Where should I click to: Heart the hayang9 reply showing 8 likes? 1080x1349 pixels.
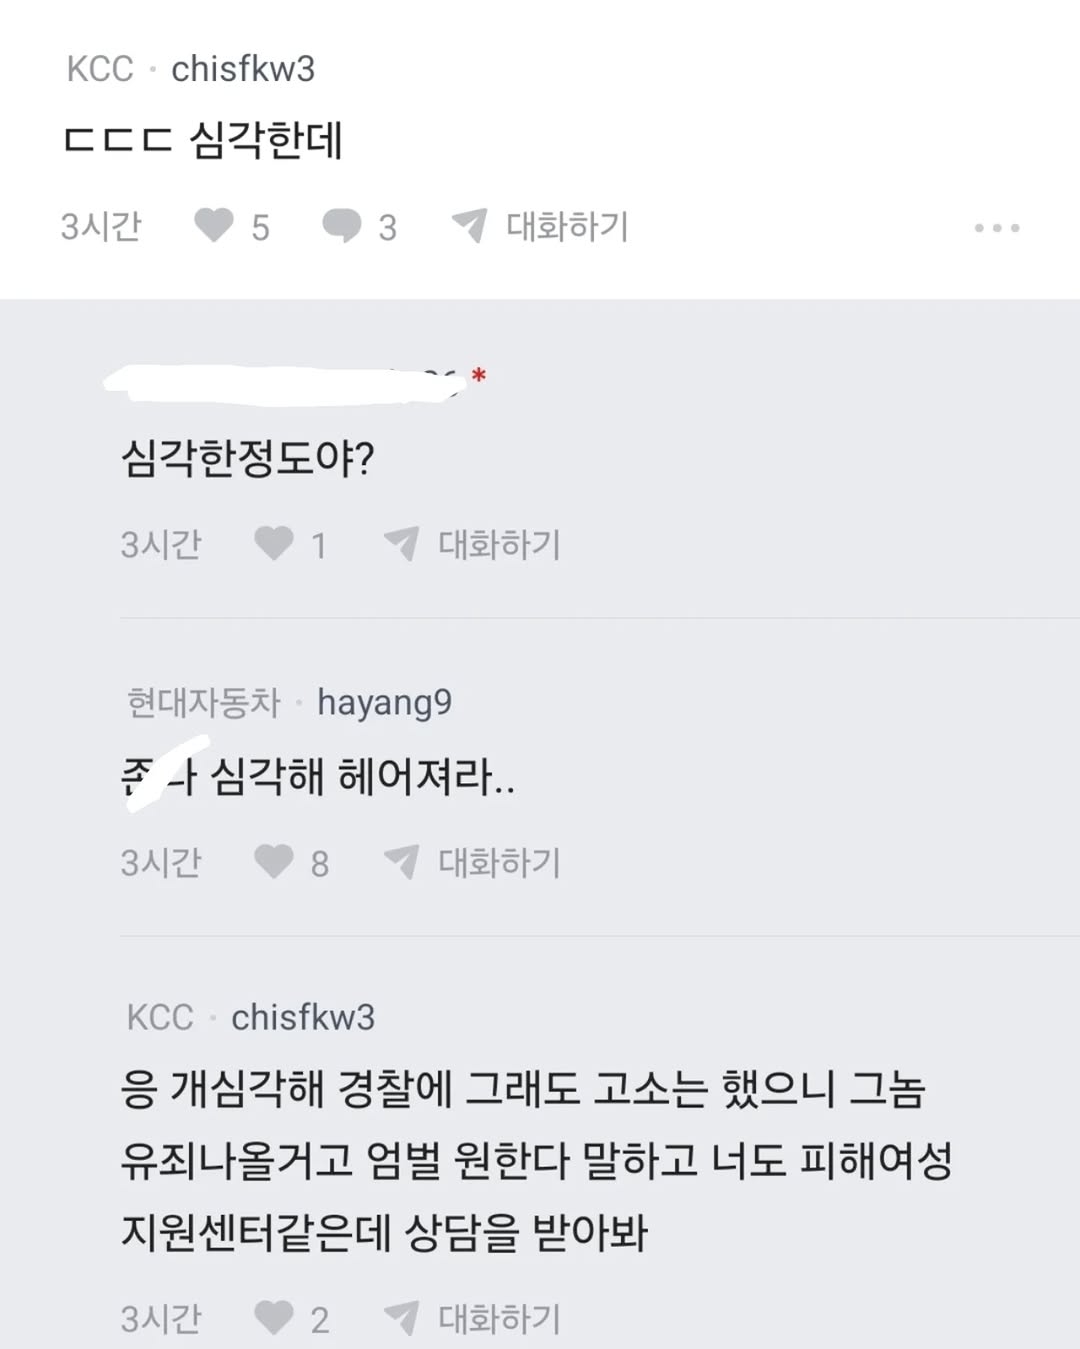[273, 861]
